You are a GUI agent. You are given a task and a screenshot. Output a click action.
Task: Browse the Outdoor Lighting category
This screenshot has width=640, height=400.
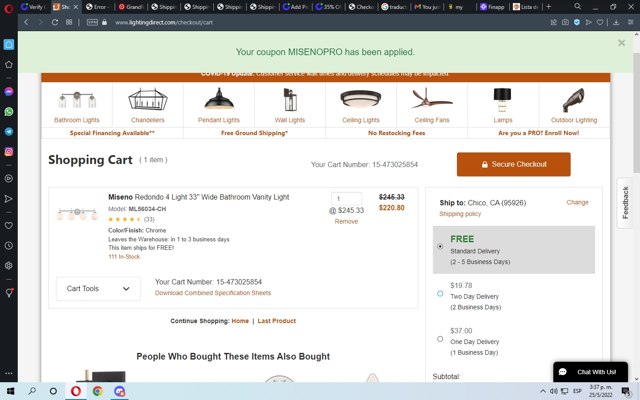(574, 106)
